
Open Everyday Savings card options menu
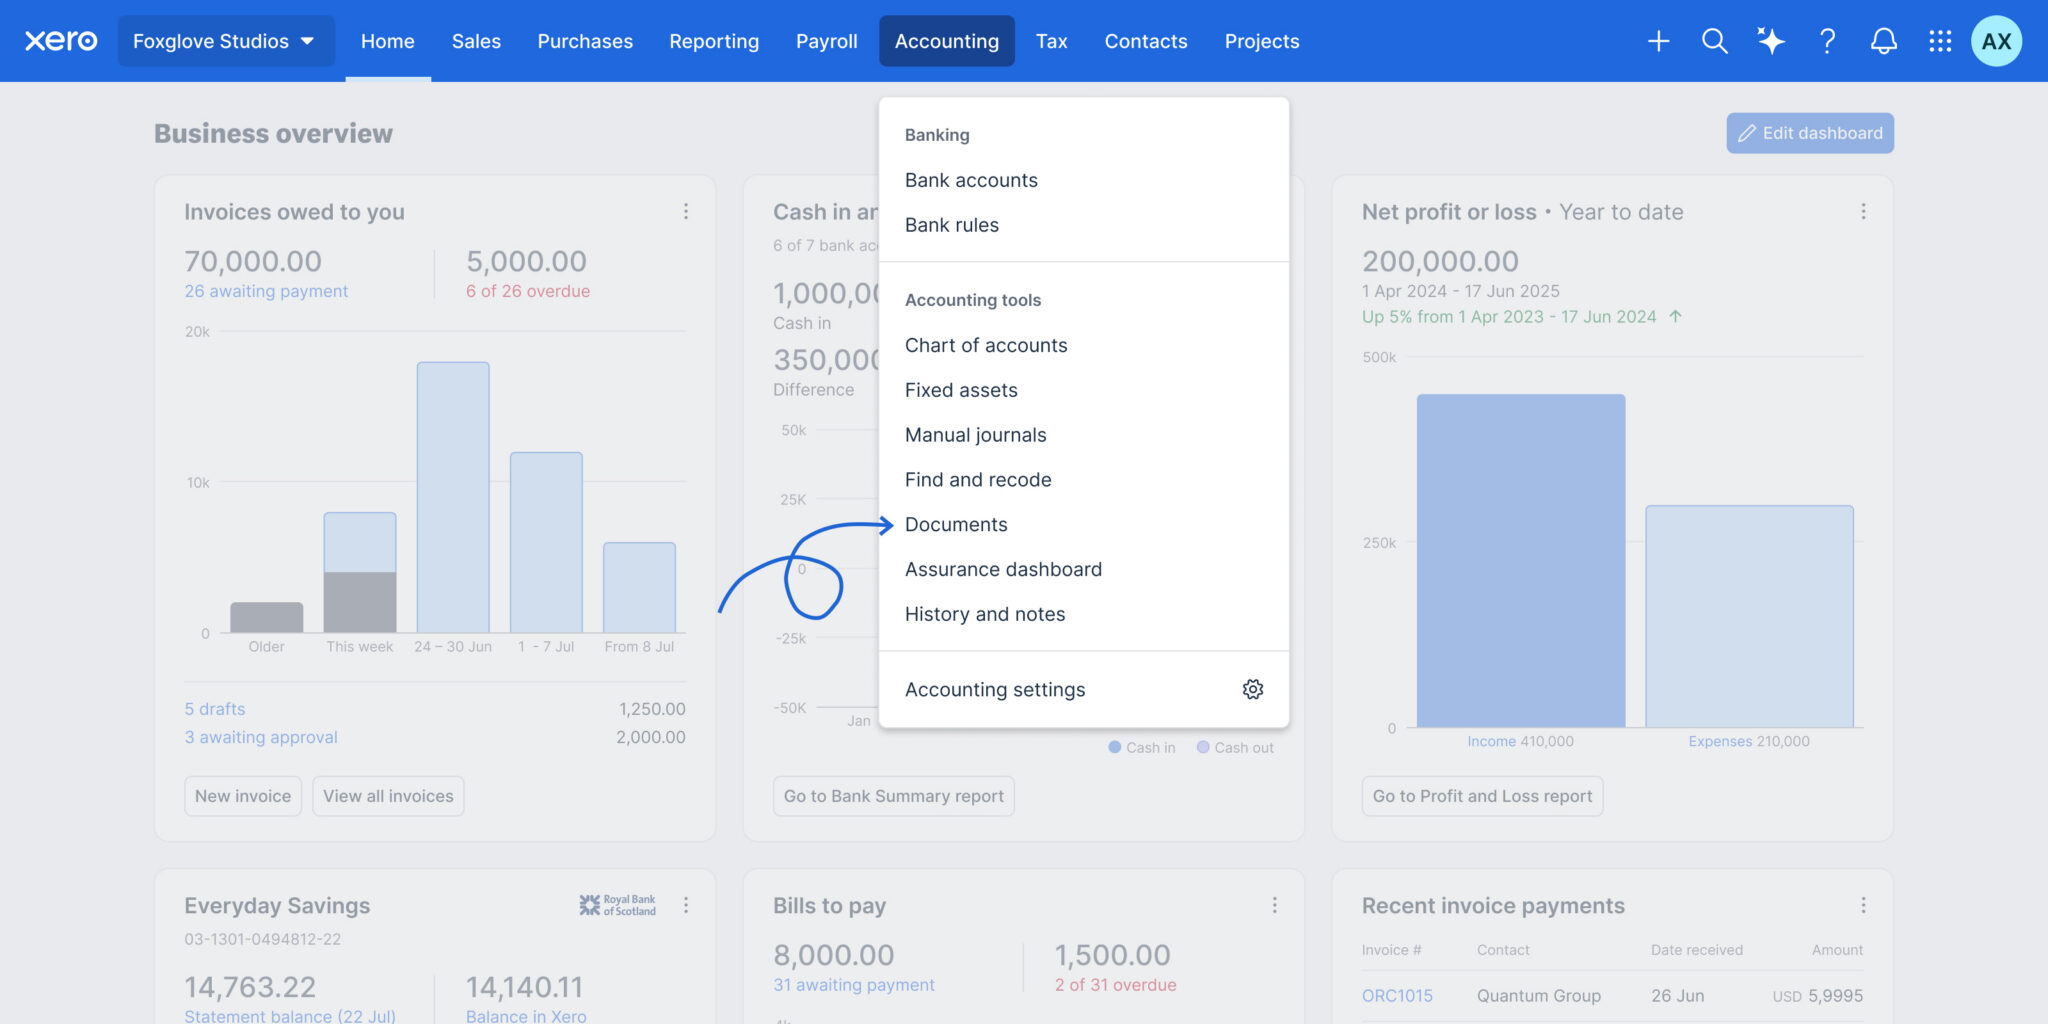pyautogui.click(x=686, y=905)
